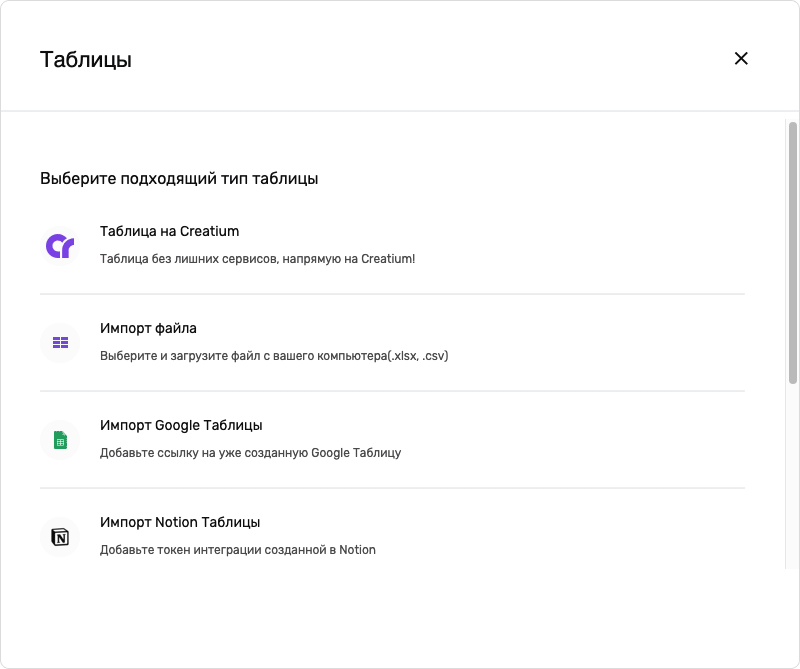Click the Google Таблицу link description text
Screen dimensions: 800x669
pyautogui.click(x=250, y=453)
